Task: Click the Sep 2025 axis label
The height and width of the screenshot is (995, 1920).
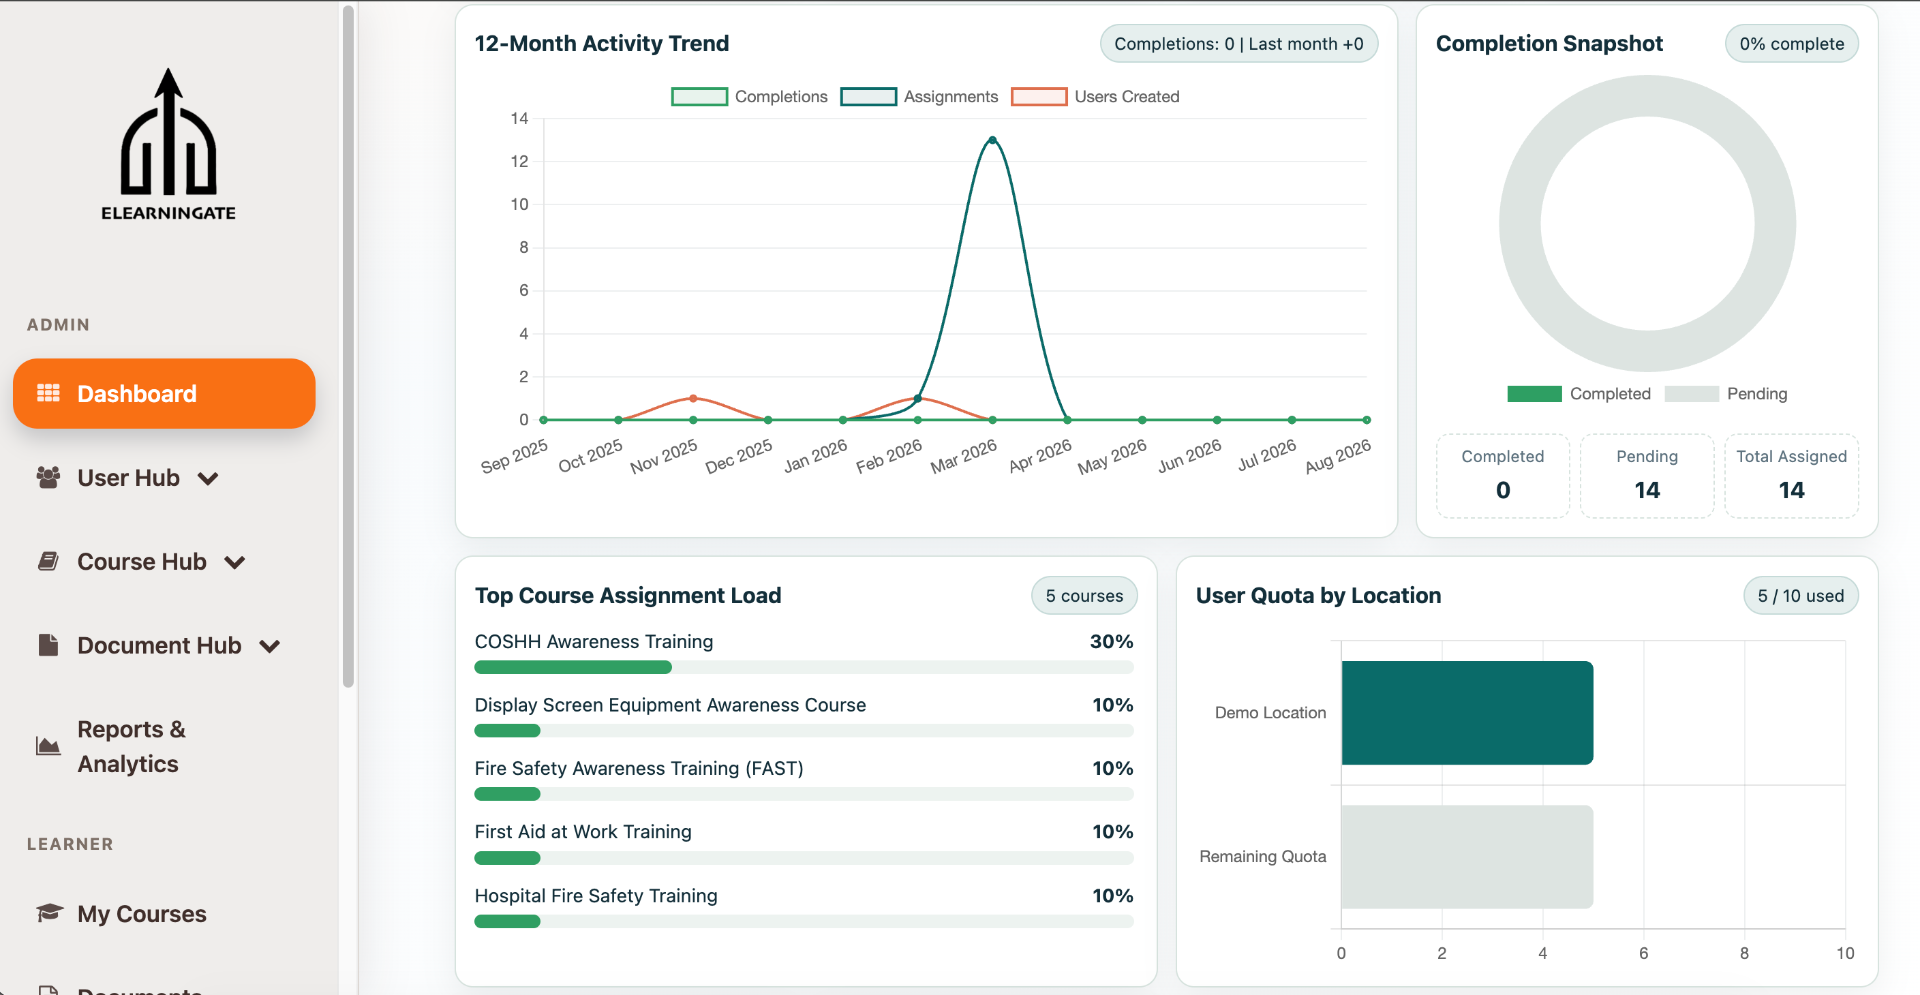Action: click(x=515, y=456)
